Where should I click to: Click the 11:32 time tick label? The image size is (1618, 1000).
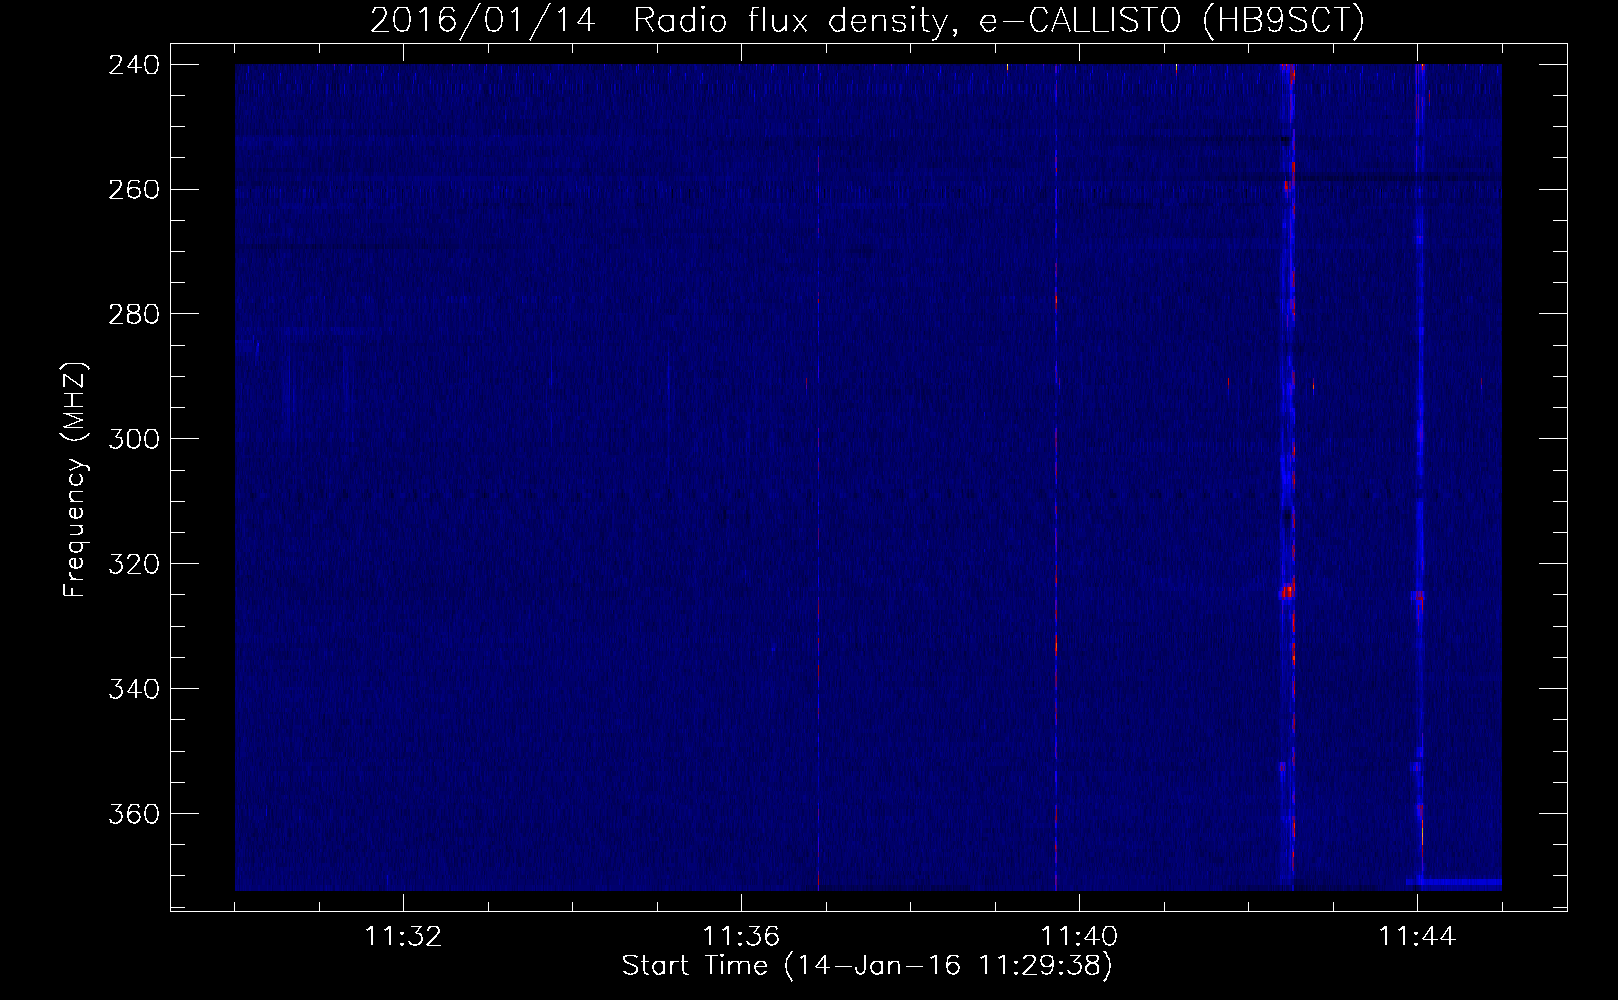point(403,937)
